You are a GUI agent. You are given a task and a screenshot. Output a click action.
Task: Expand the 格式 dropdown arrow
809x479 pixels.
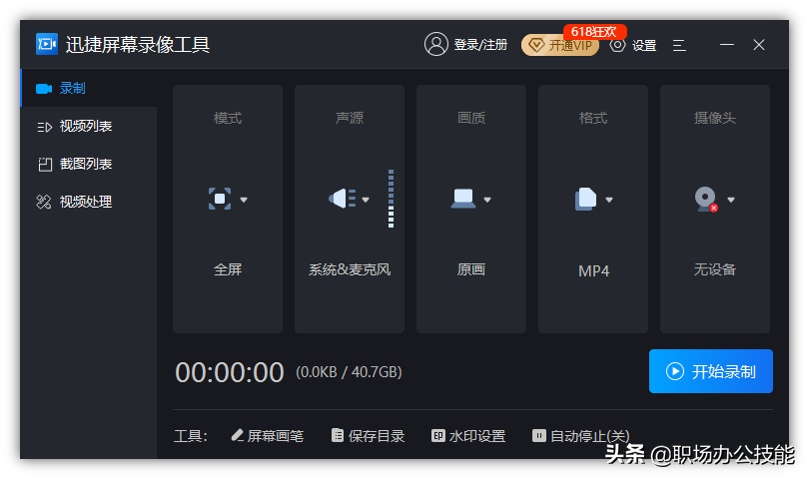pyautogui.click(x=609, y=200)
